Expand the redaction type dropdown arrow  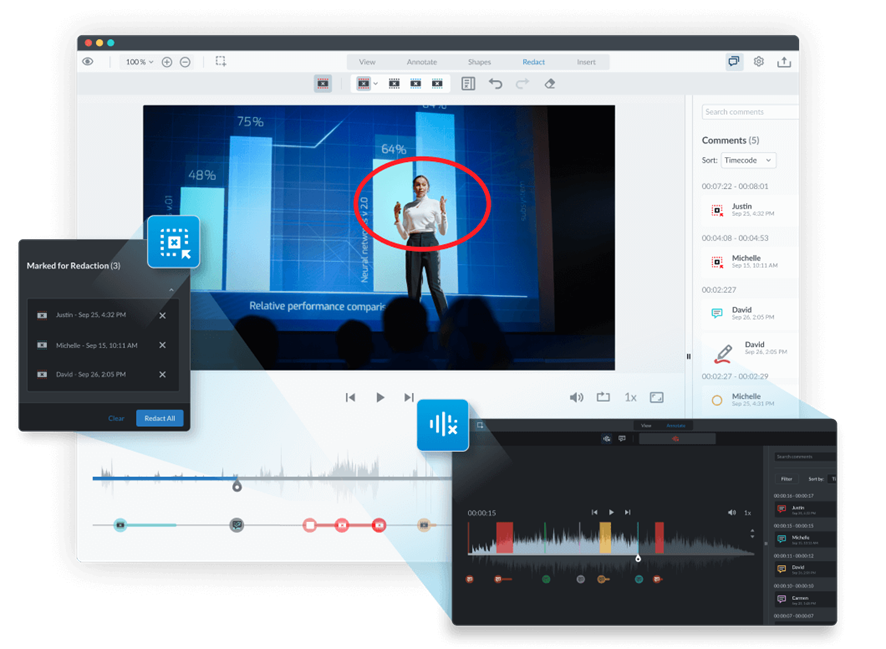tap(376, 84)
